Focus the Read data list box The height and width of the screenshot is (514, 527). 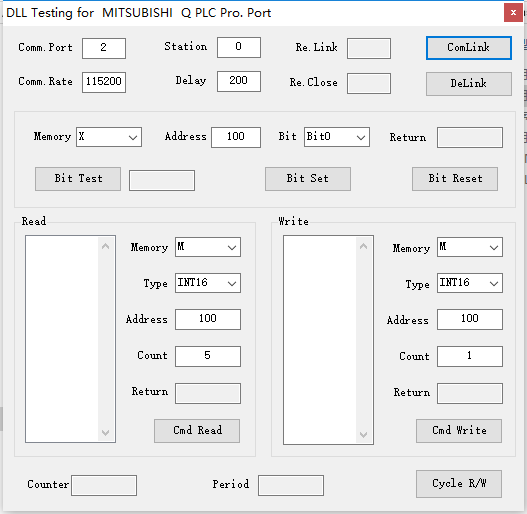coord(70,339)
